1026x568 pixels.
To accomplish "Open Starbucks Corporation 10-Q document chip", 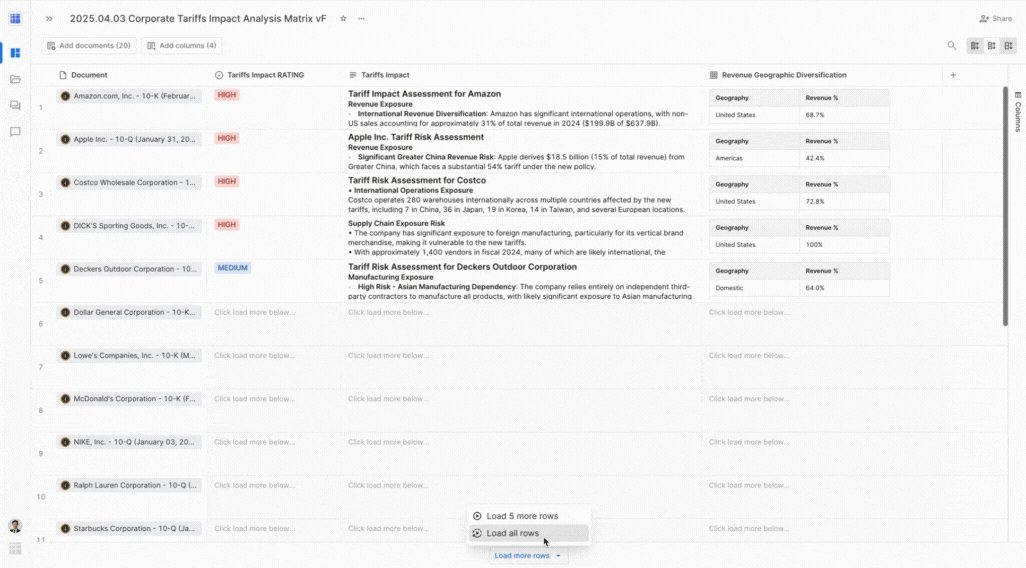I will click(129, 528).
